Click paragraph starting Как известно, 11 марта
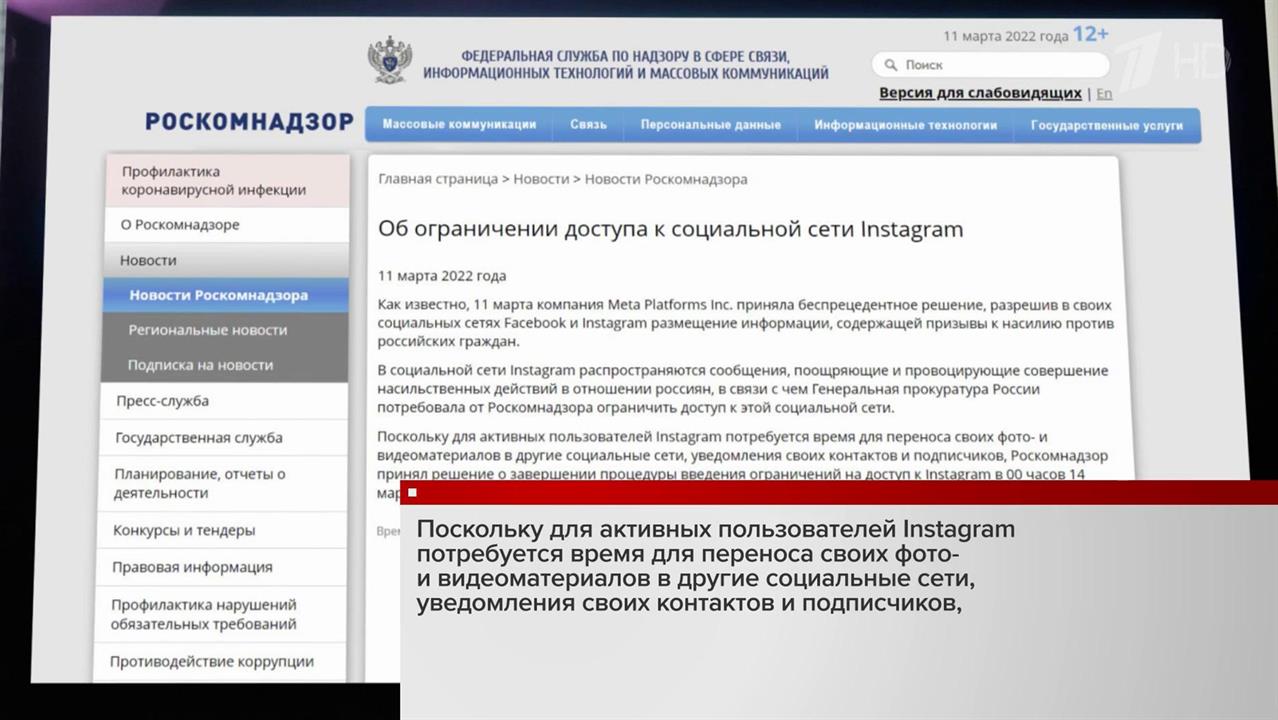The image size is (1278, 720). (x=745, y=323)
